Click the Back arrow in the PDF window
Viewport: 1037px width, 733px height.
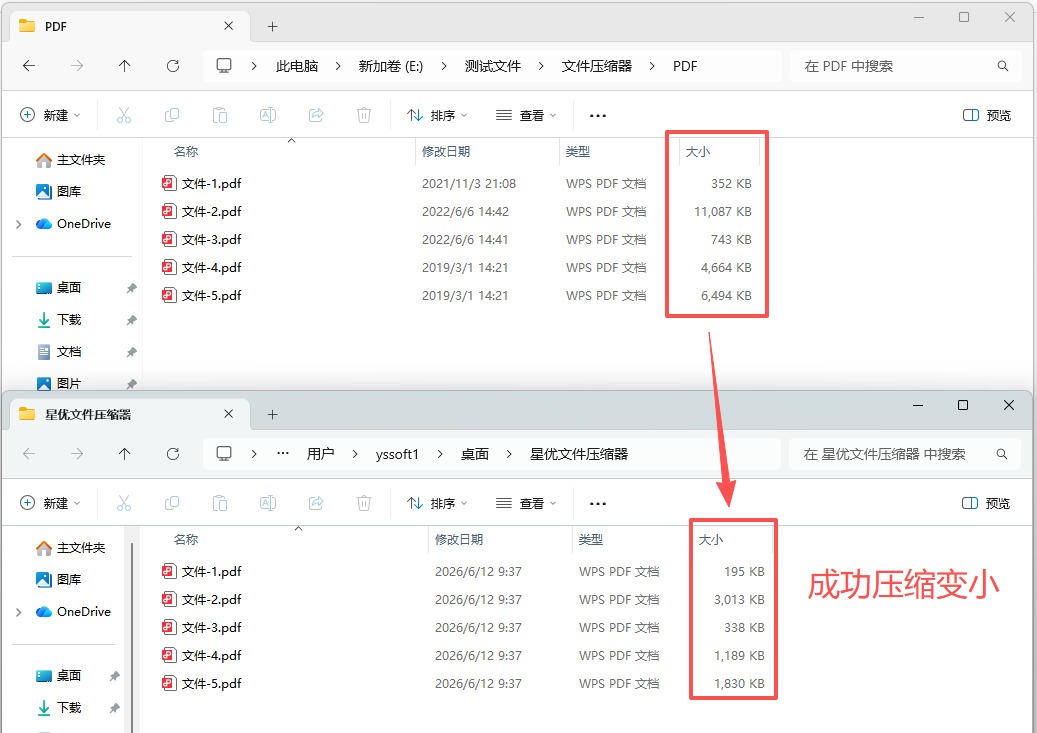[x=29, y=65]
